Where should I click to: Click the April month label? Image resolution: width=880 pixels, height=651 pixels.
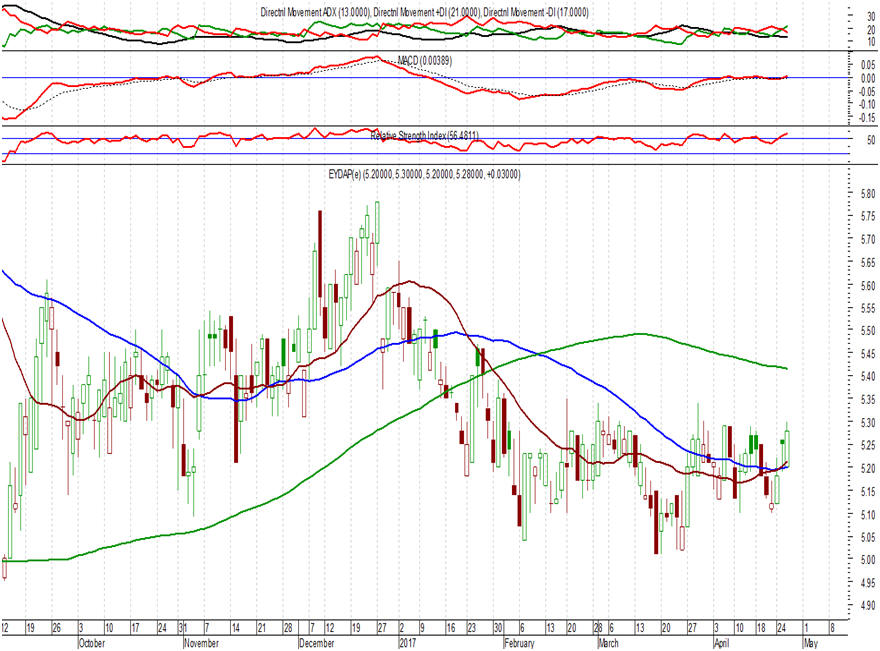[x=721, y=643]
